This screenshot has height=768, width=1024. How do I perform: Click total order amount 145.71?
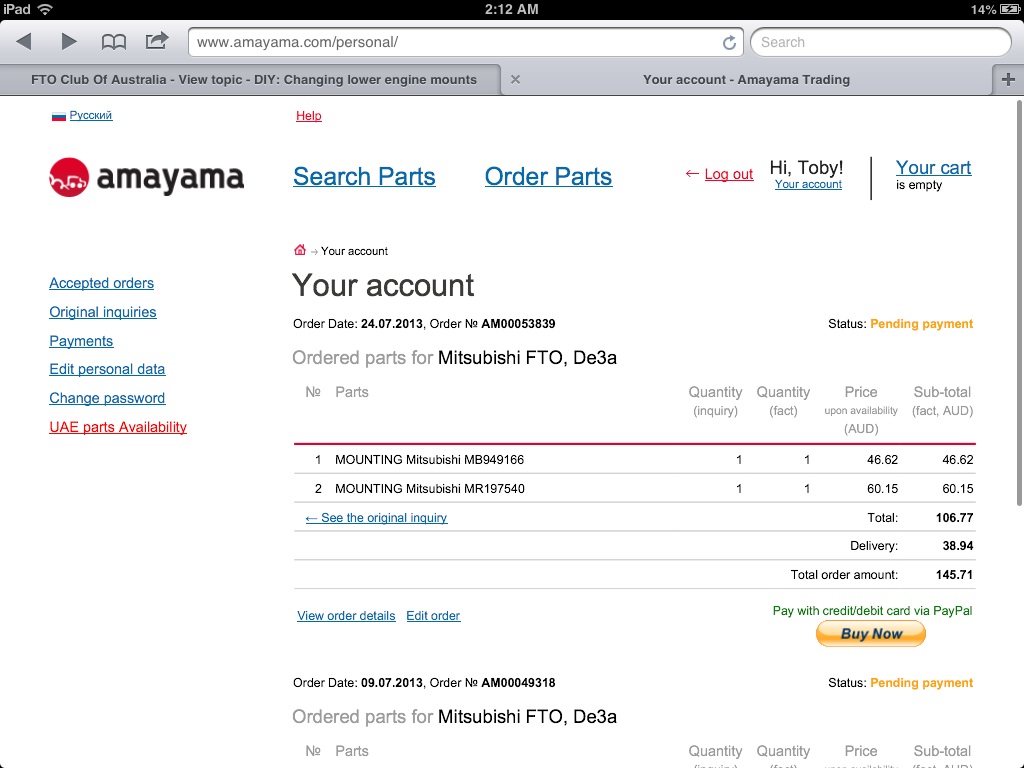[x=954, y=575]
